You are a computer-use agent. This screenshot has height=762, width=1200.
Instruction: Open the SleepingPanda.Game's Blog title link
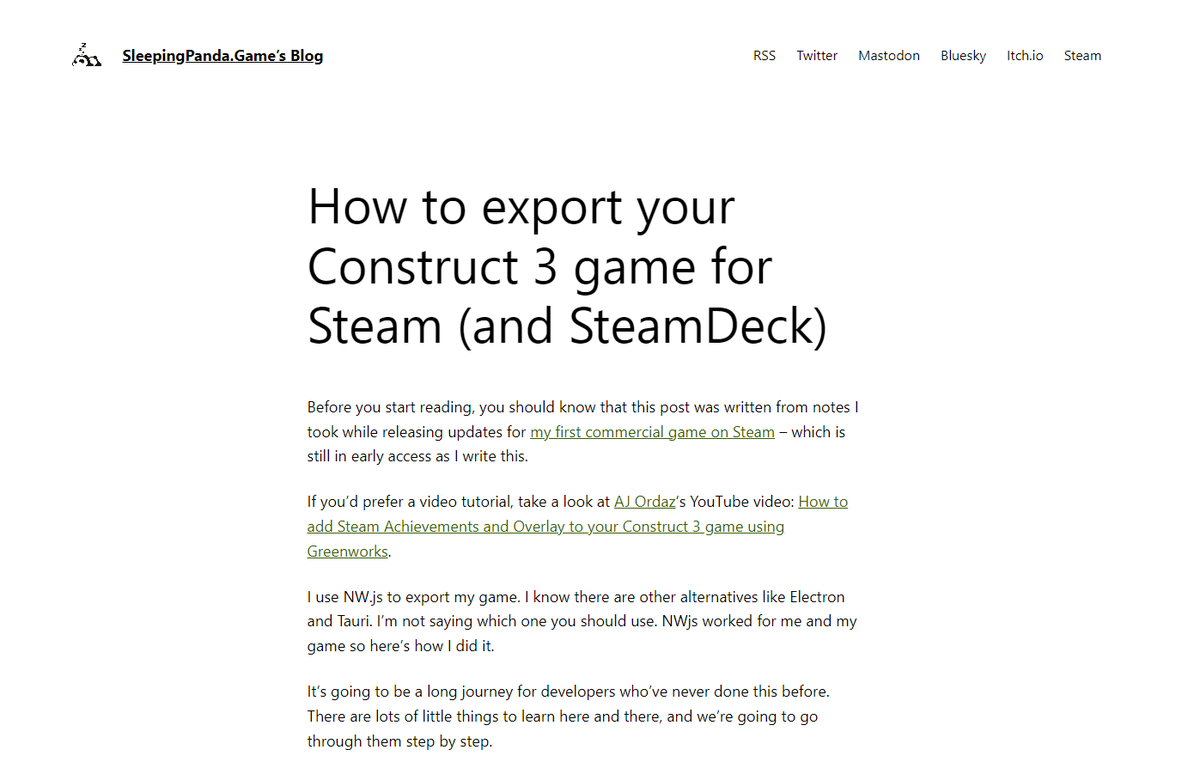point(223,56)
